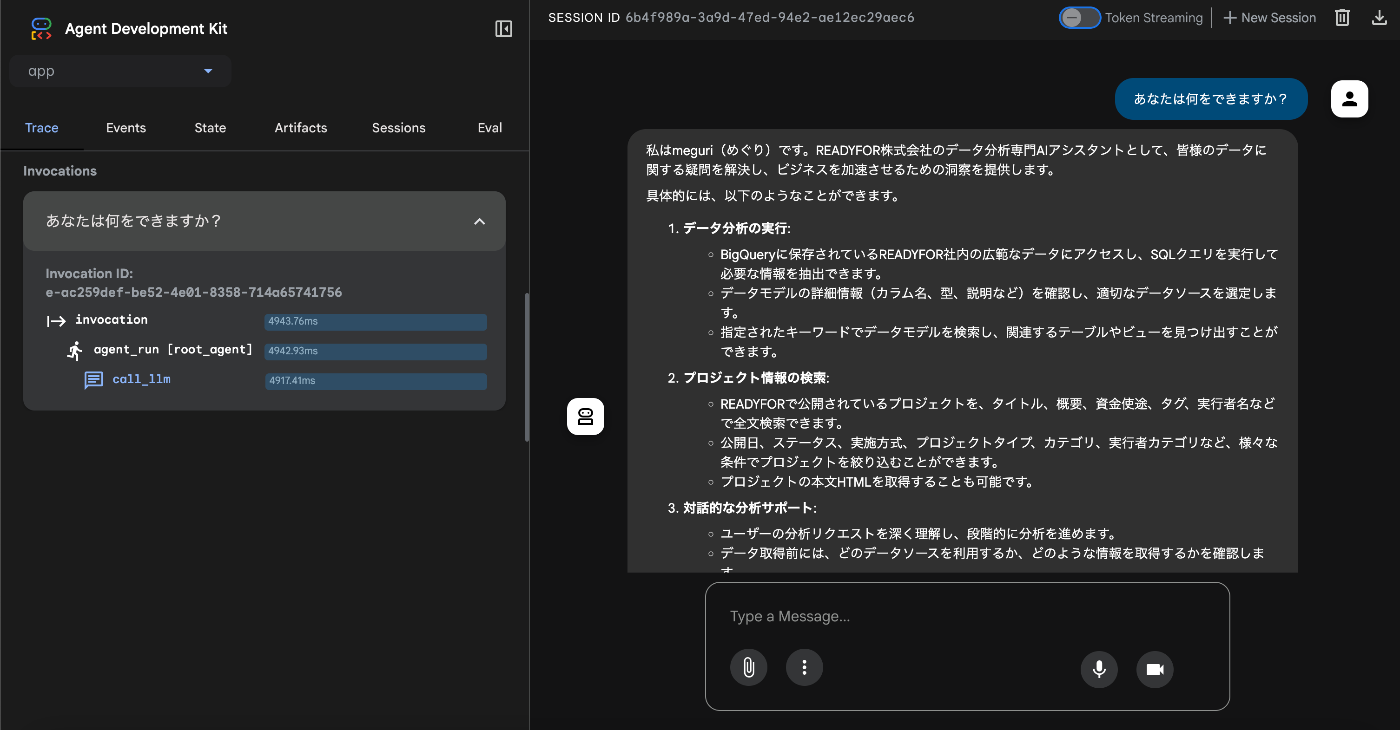1400x730 pixels.
Task: Open more options three-dot menu
Action: coord(804,668)
